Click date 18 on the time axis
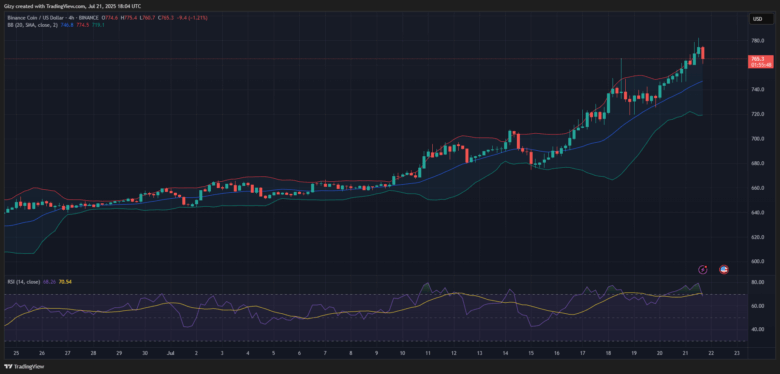The height and width of the screenshot is (374, 780). (608, 353)
